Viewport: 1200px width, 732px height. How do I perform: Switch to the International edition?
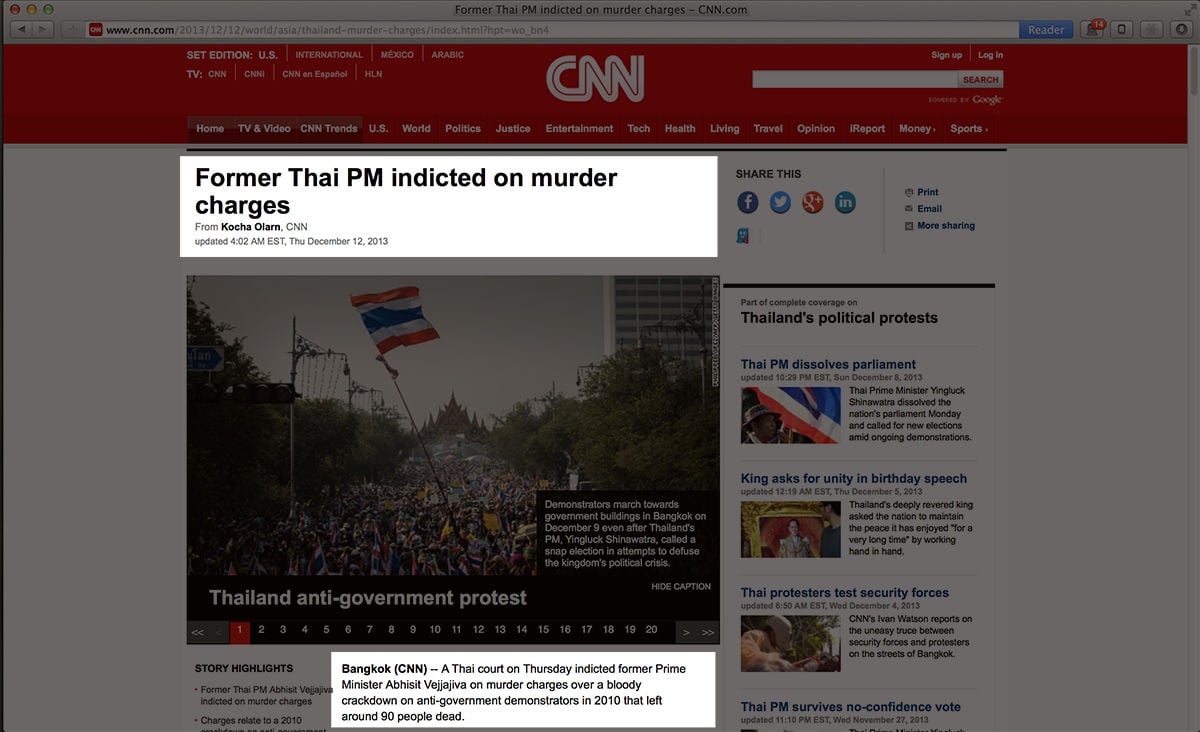329,55
